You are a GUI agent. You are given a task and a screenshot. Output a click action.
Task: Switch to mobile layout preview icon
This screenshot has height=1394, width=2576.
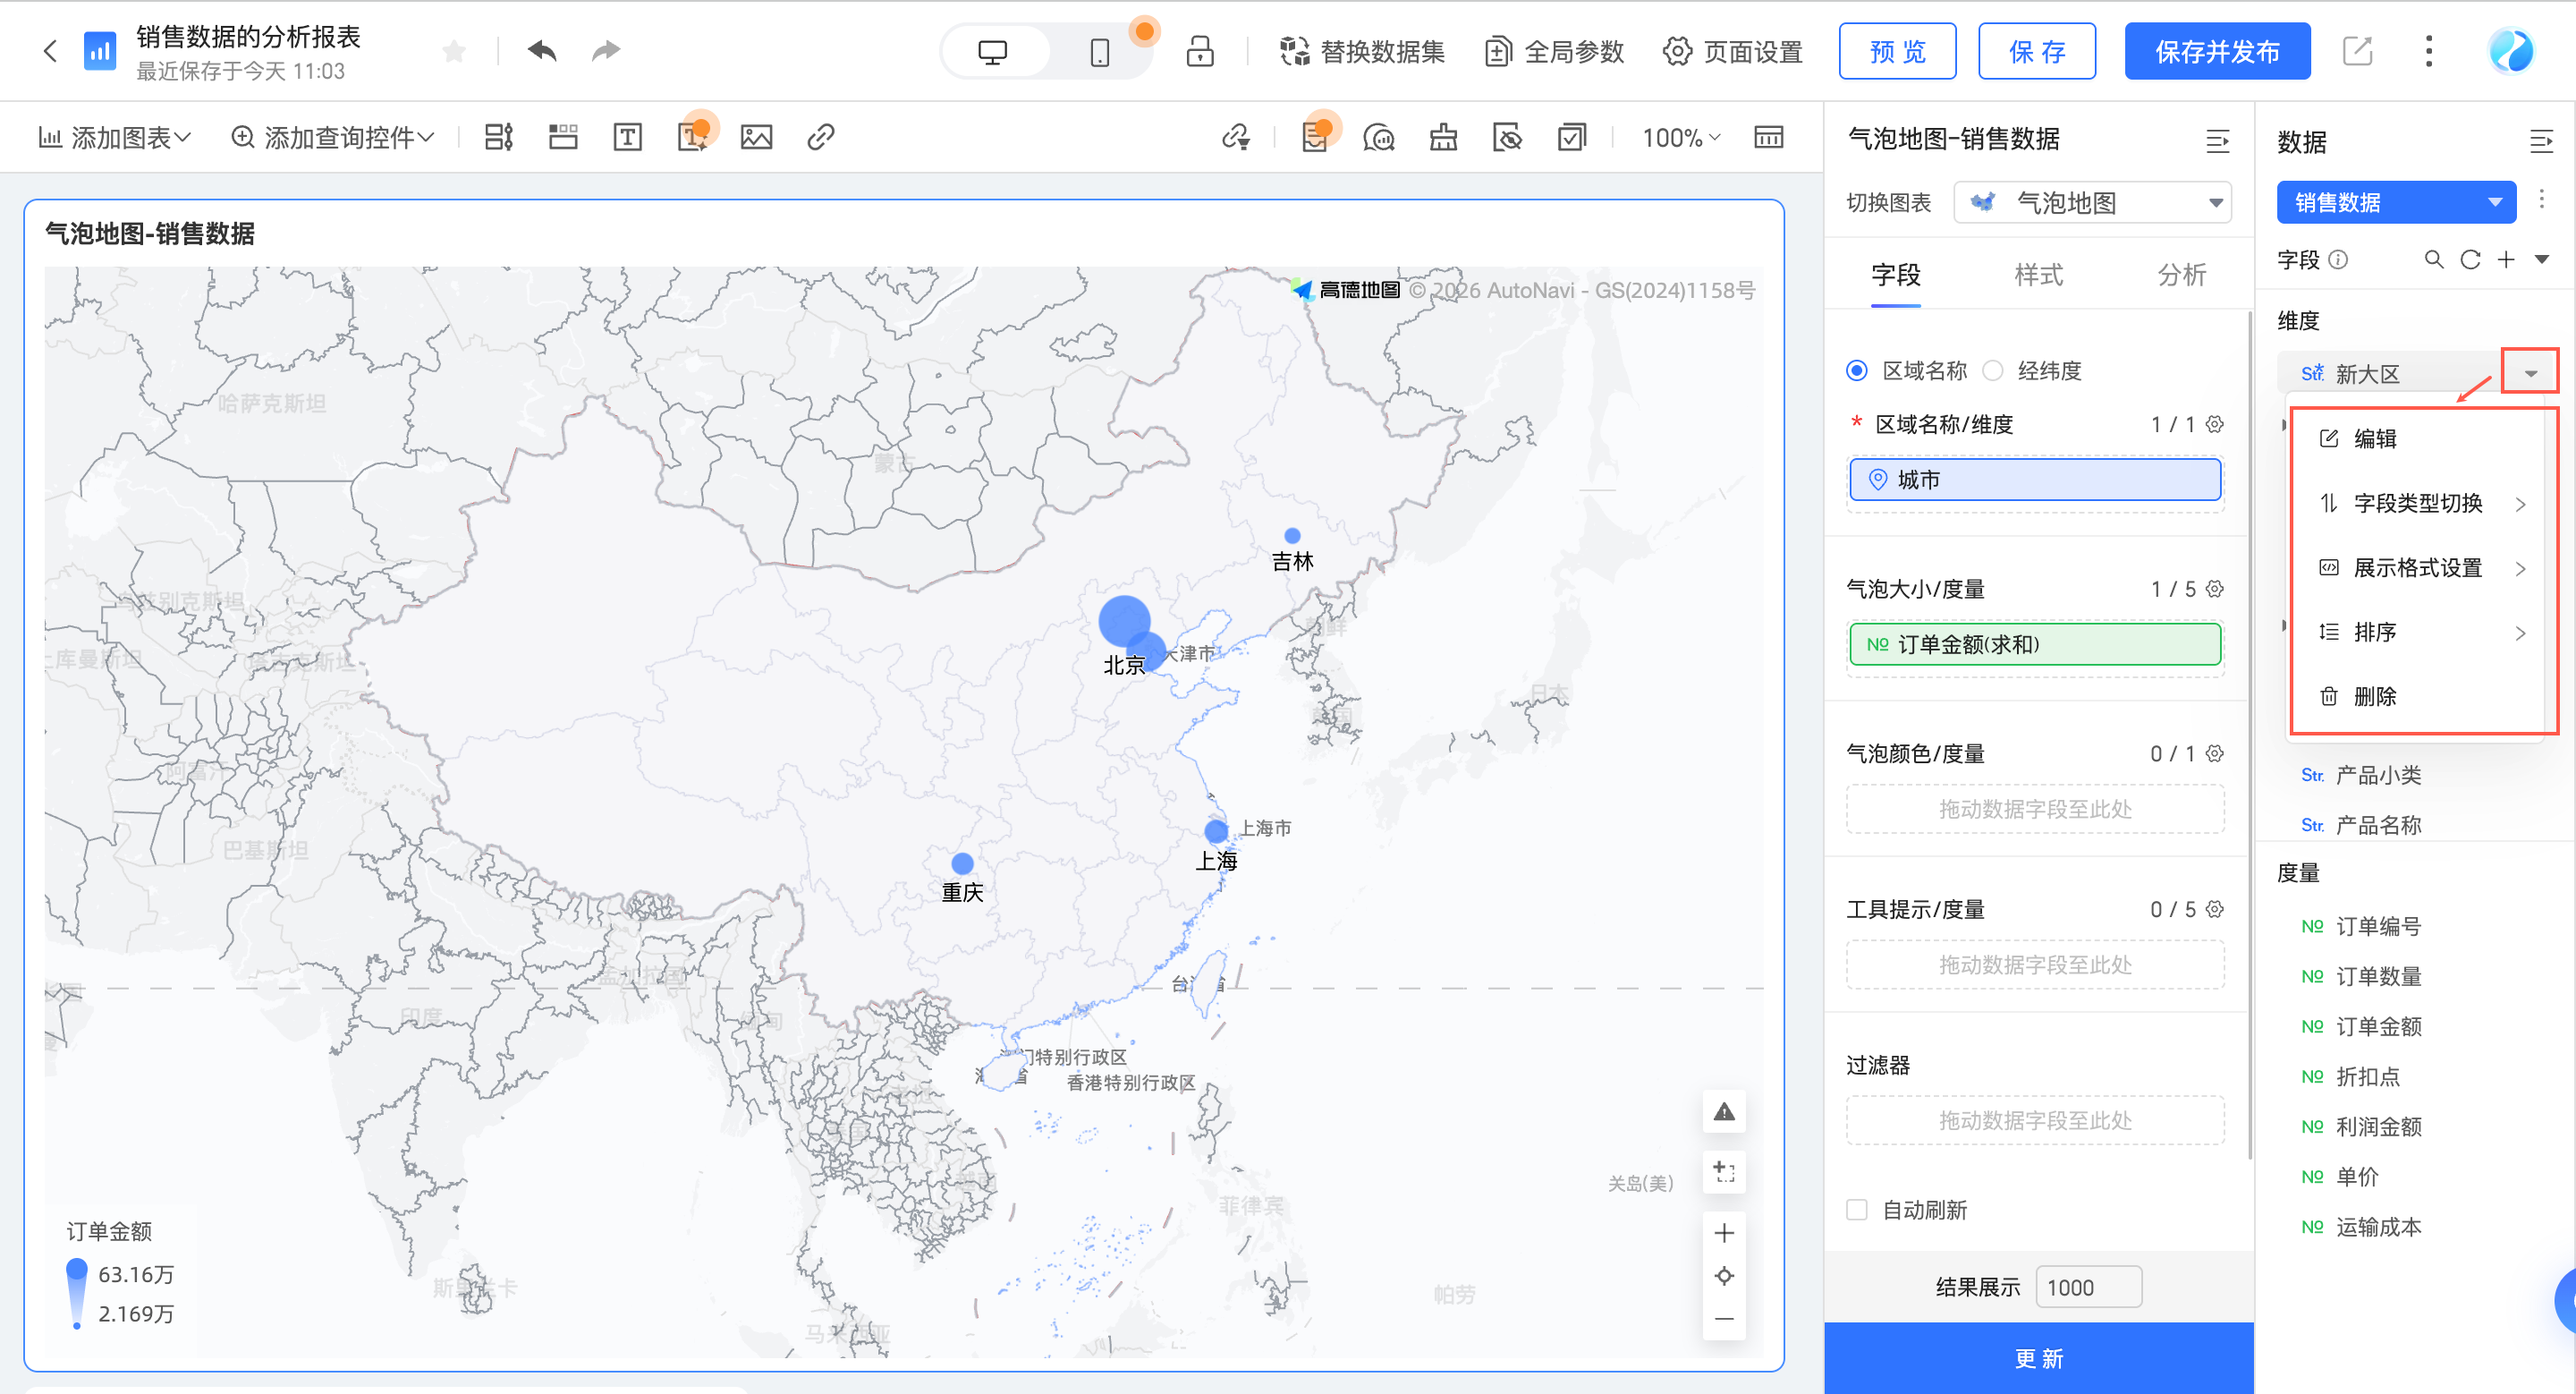pyautogui.click(x=1099, y=52)
